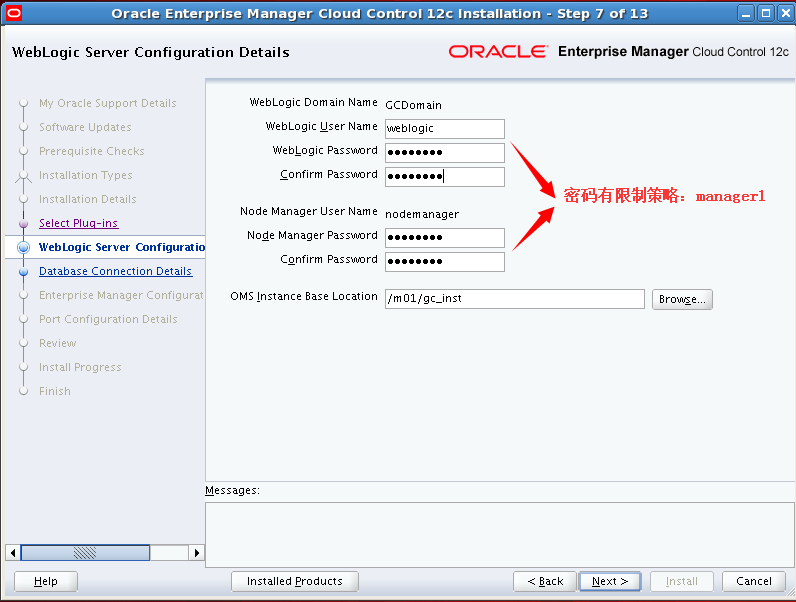This screenshot has height=602, width=796.
Task: Click the WebLogic Server Configuration step
Action: (122, 247)
